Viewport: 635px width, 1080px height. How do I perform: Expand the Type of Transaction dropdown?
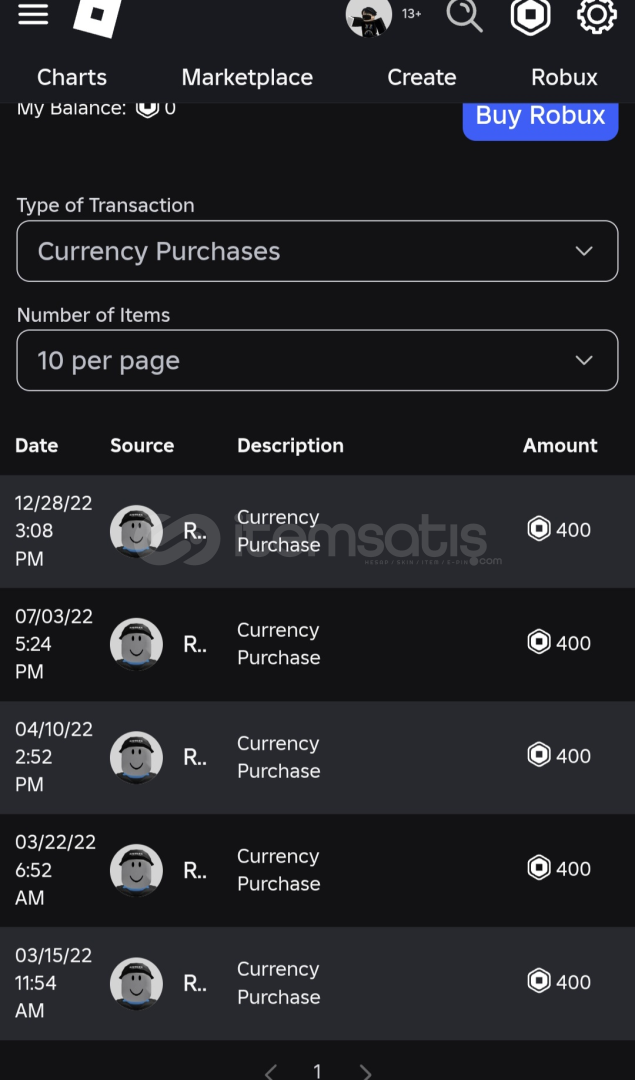[317, 251]
